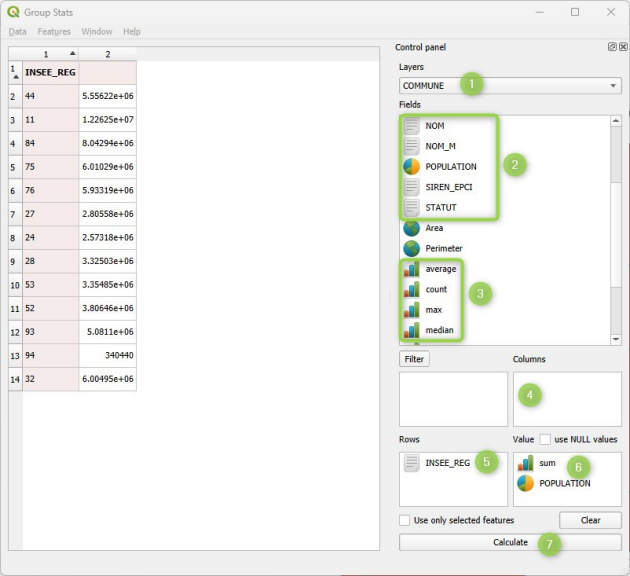
Task: Click the INSEE_REG text icon in Rows box
Action: (x=411, y=463)
